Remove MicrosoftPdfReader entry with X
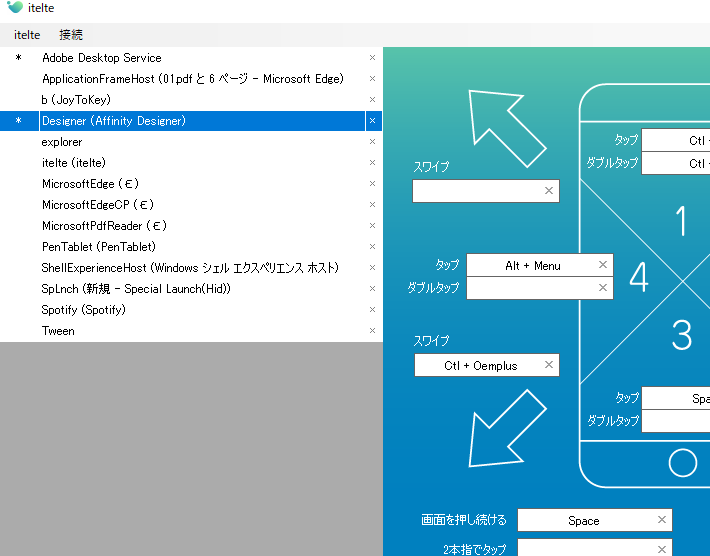This screenshot has height=556, width=710. pos(372,225)
